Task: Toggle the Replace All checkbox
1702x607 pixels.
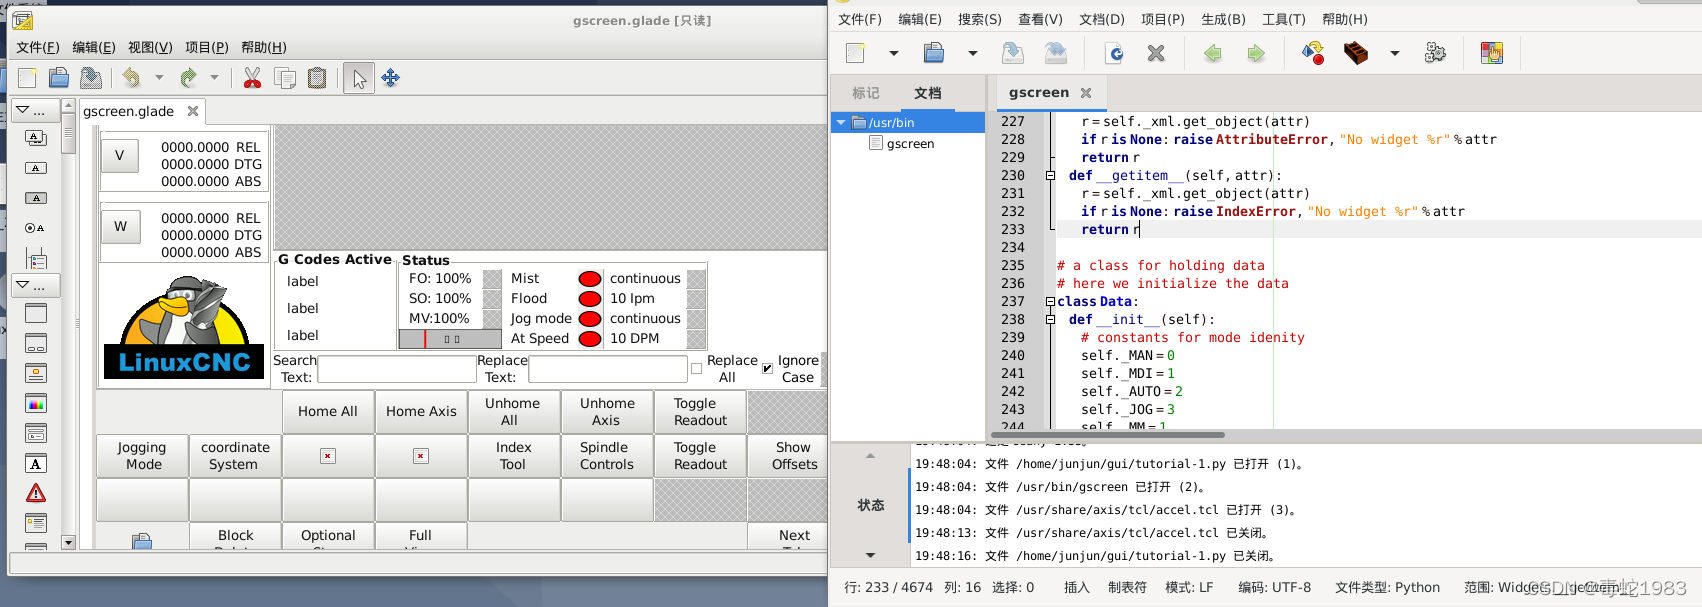Action: click(696, 368)
